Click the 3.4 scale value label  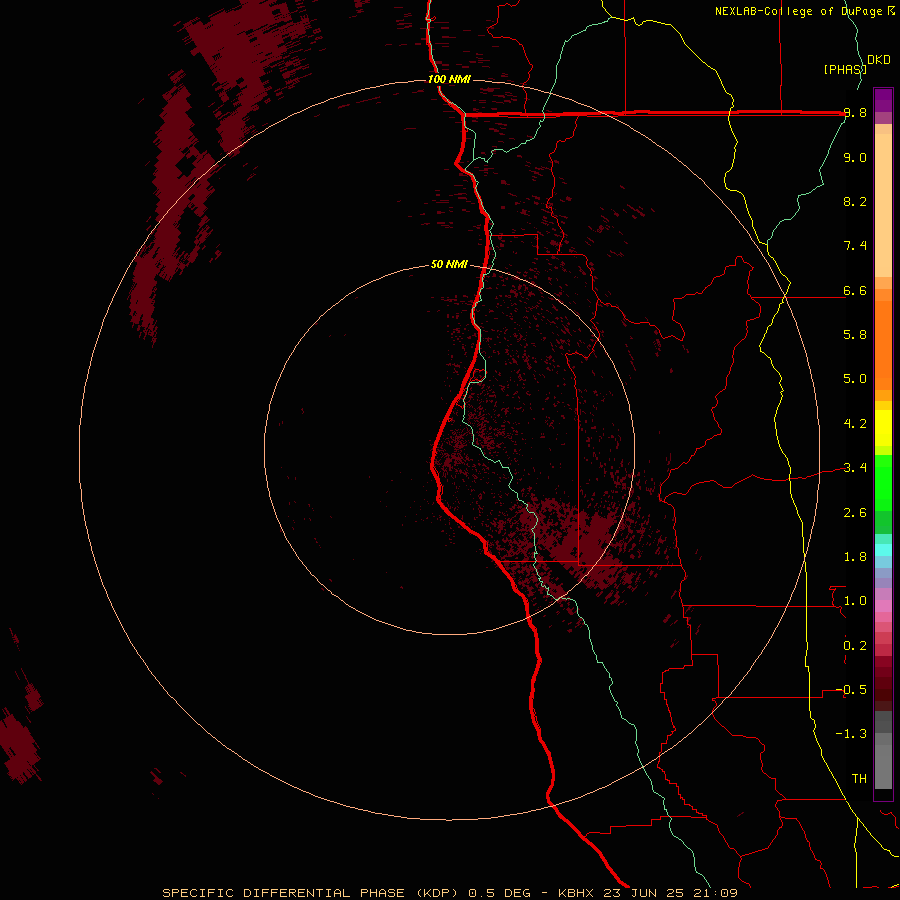855,468
